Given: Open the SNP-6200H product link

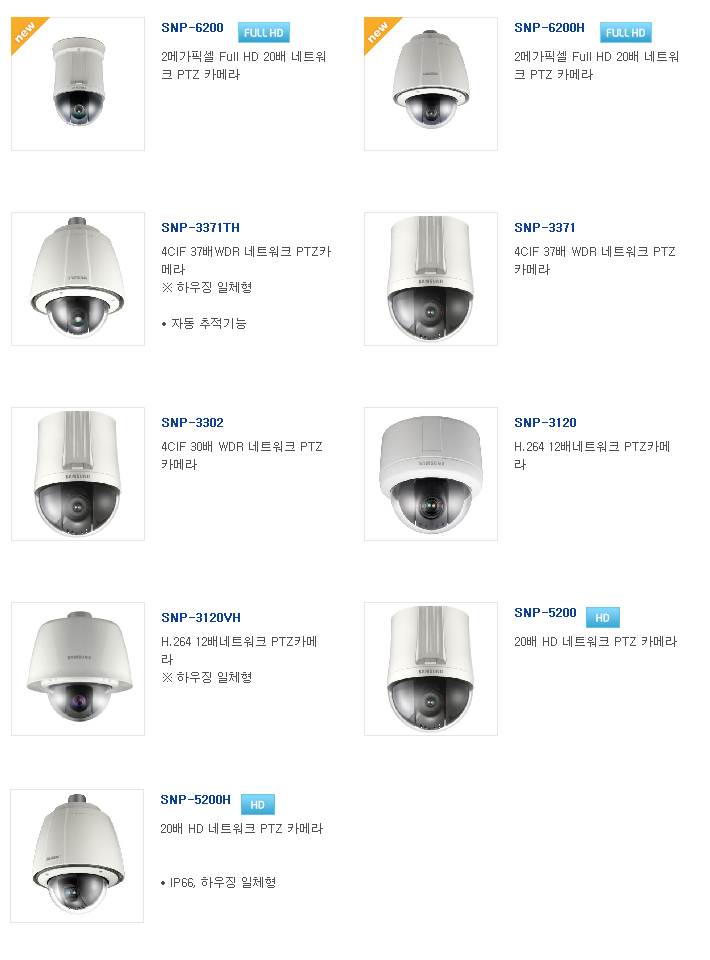Looking at the screenshot, I should (x=549, y=28).
